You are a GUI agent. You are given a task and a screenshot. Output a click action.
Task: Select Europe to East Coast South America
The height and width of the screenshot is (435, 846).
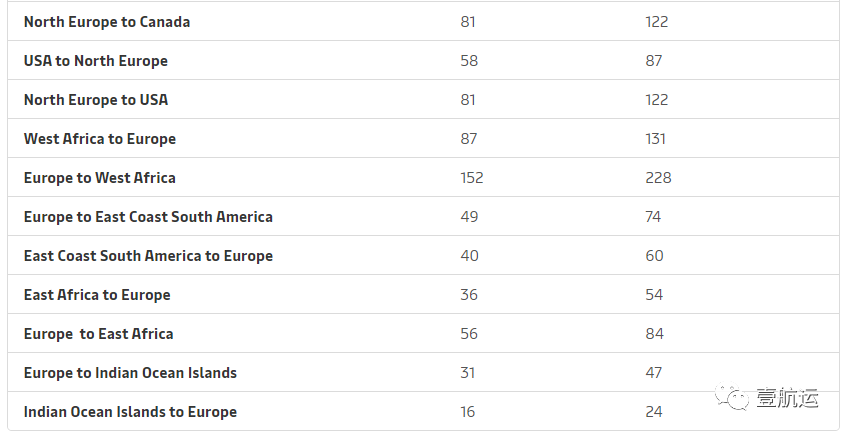pos(148,217)
